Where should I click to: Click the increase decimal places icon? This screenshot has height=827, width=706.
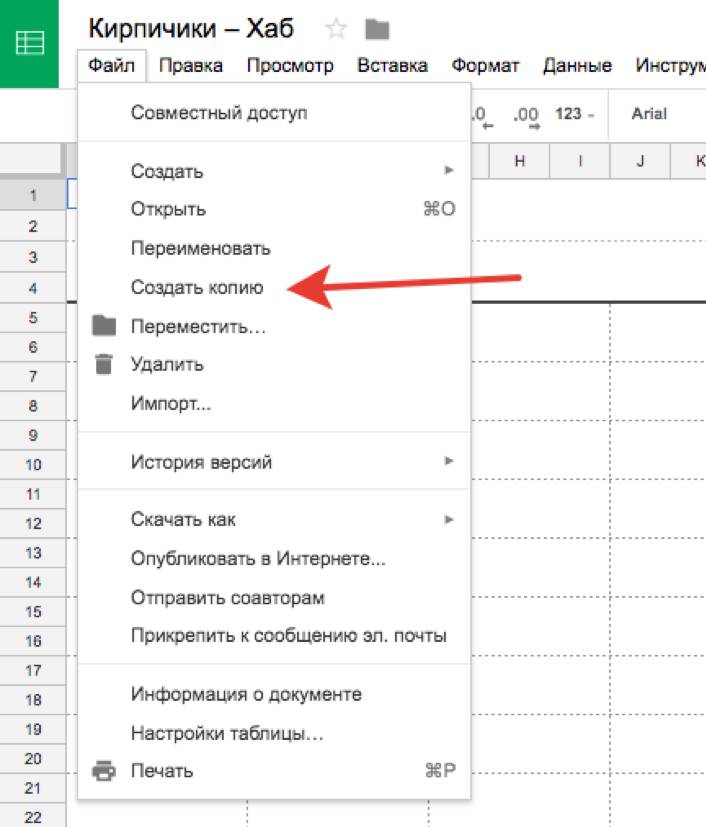(526, 115)
